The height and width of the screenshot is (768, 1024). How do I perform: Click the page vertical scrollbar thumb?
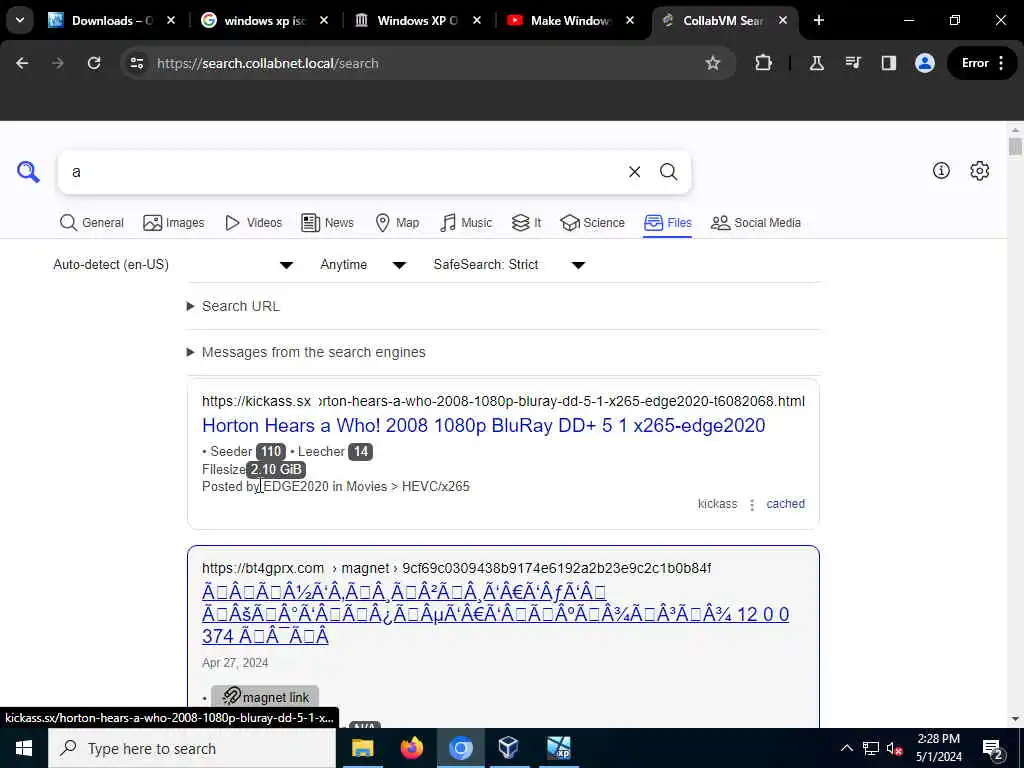coord(1014,146)
